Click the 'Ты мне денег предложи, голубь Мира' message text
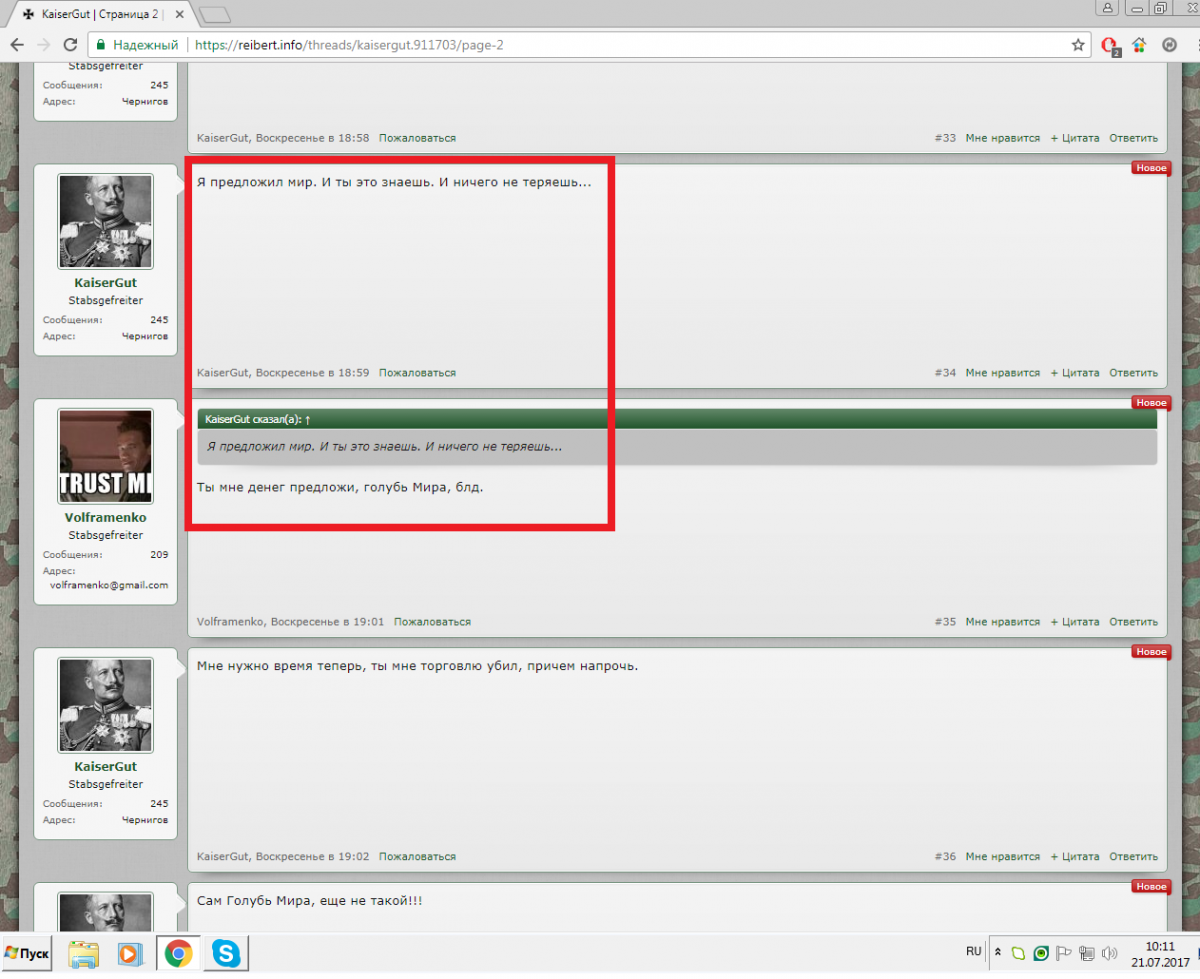 pos(340,488)
